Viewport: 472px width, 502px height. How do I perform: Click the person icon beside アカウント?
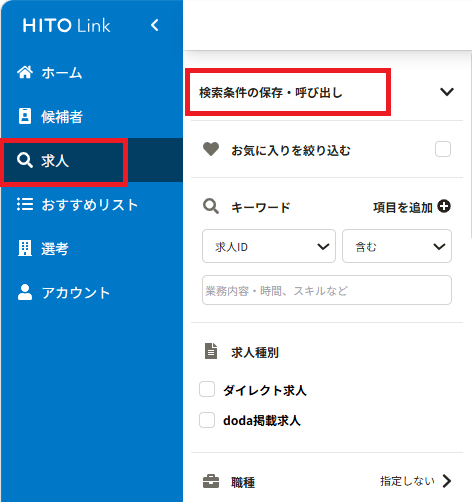[25, 292]
